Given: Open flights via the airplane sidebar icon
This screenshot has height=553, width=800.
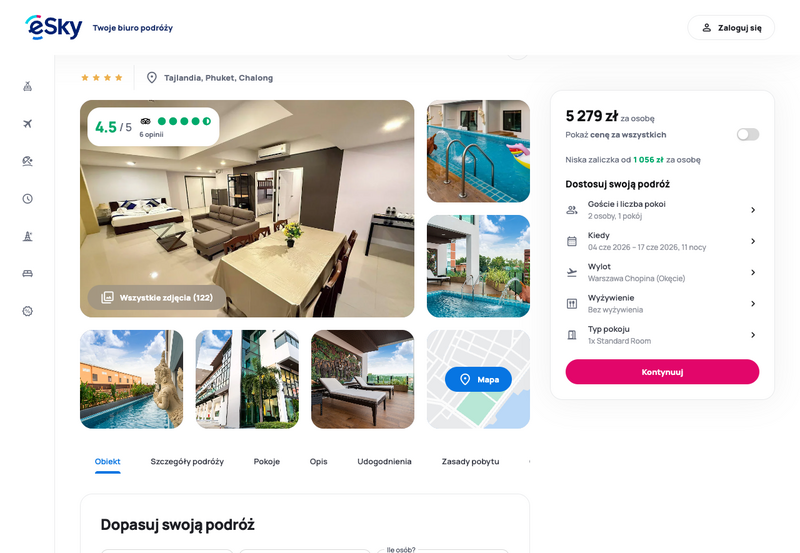Looking at the screenshot, I should point(28,123).
